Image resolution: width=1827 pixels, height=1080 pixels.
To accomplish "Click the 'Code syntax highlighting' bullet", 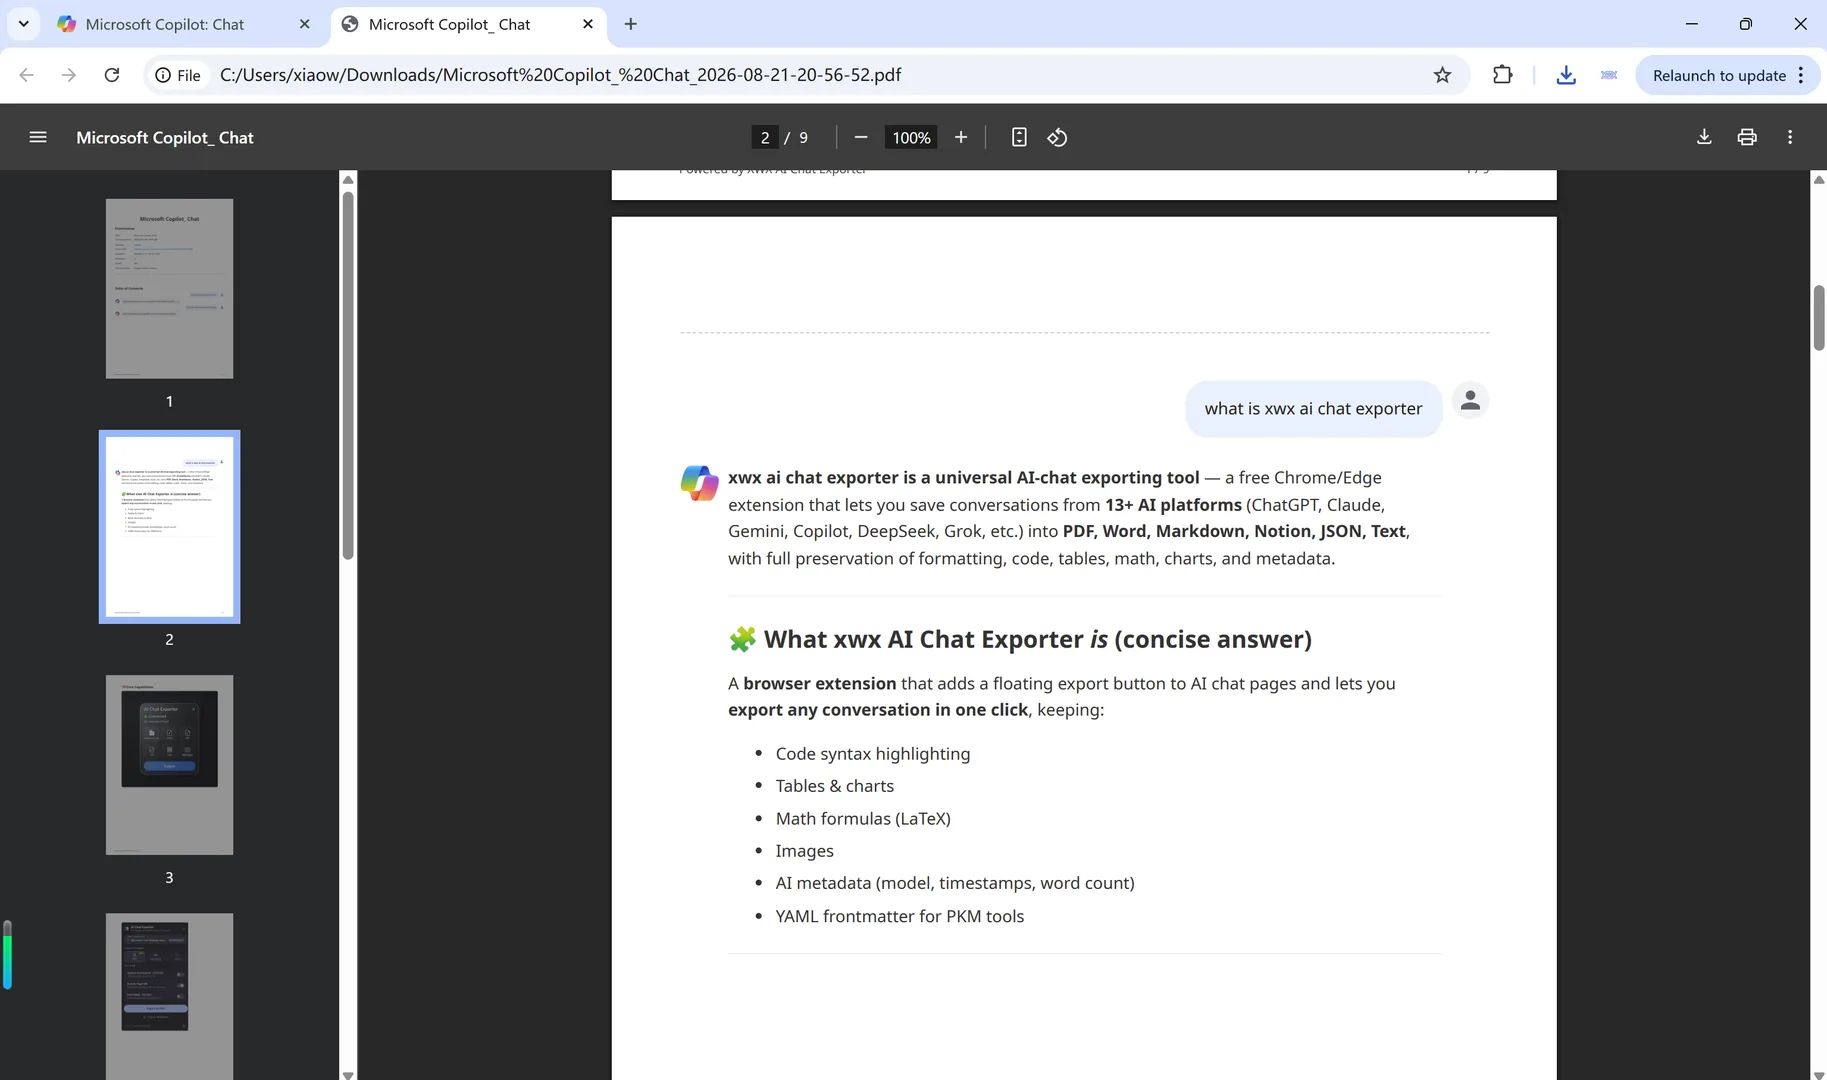I will [x=872, y=753].
